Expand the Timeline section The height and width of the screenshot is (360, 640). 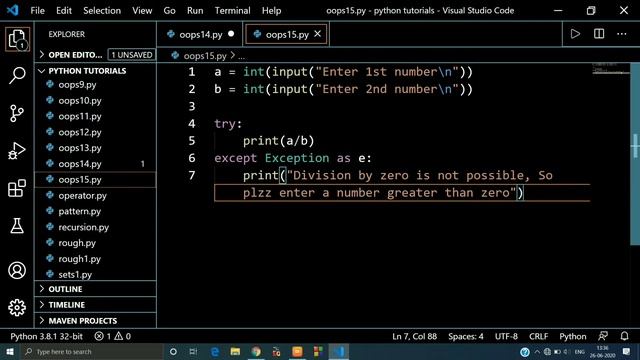pos(96,305)
